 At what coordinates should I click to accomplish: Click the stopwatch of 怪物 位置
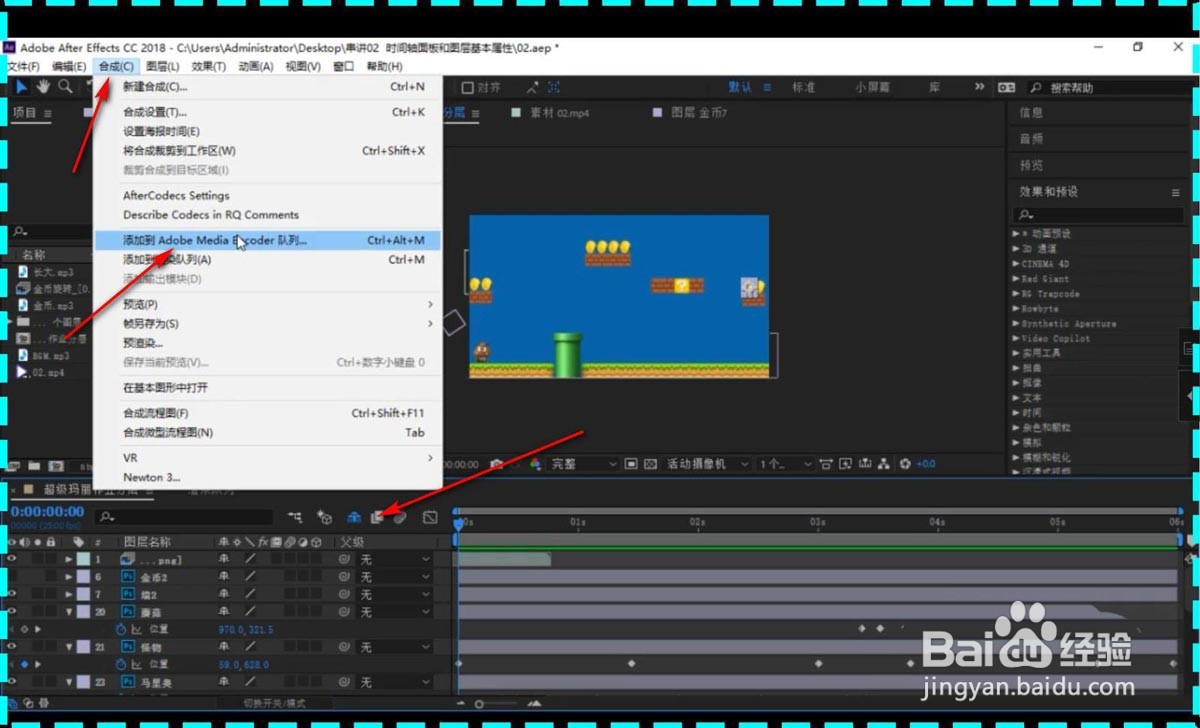[x=121, y=664]
